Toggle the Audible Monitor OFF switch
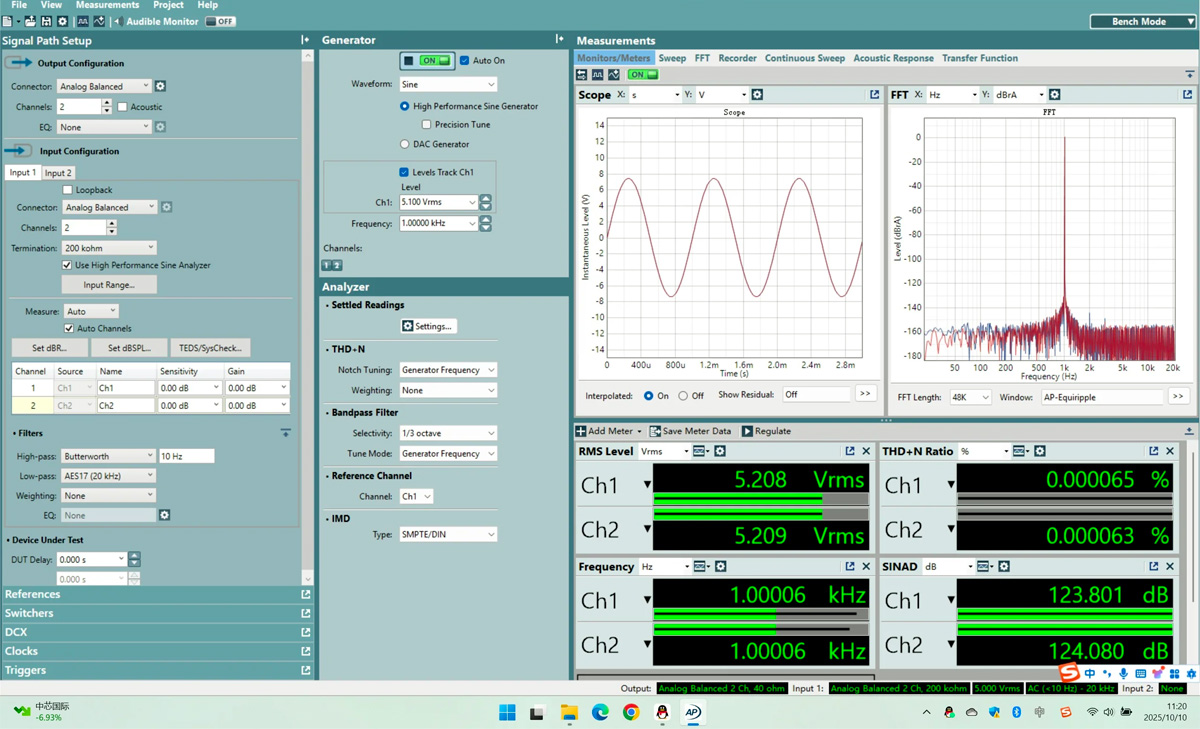The height and width of the screenshot is (729, 1200). [x=219, y=20]
